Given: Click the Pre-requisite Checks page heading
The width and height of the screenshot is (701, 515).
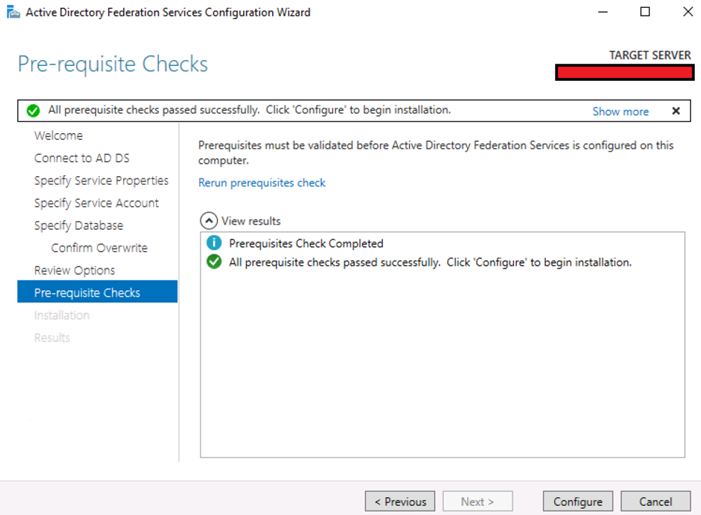Looking at the screenshot, I should click(113, 64).
